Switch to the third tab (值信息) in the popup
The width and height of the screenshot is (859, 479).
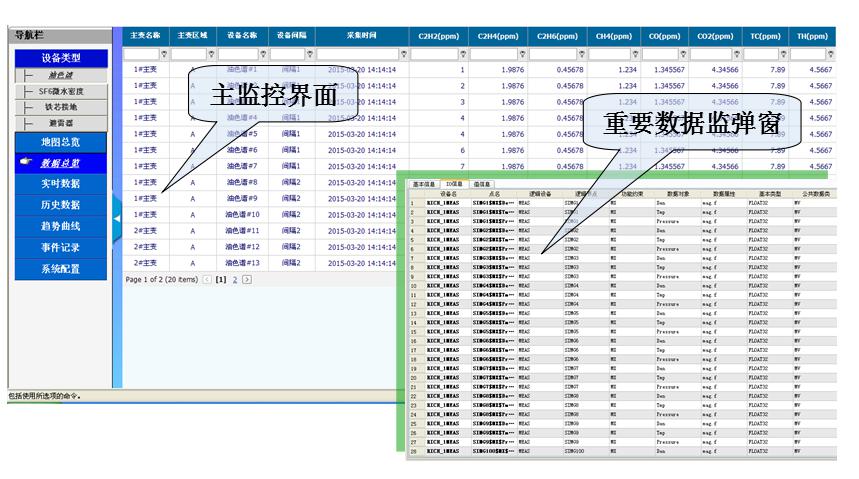[482, 184]
